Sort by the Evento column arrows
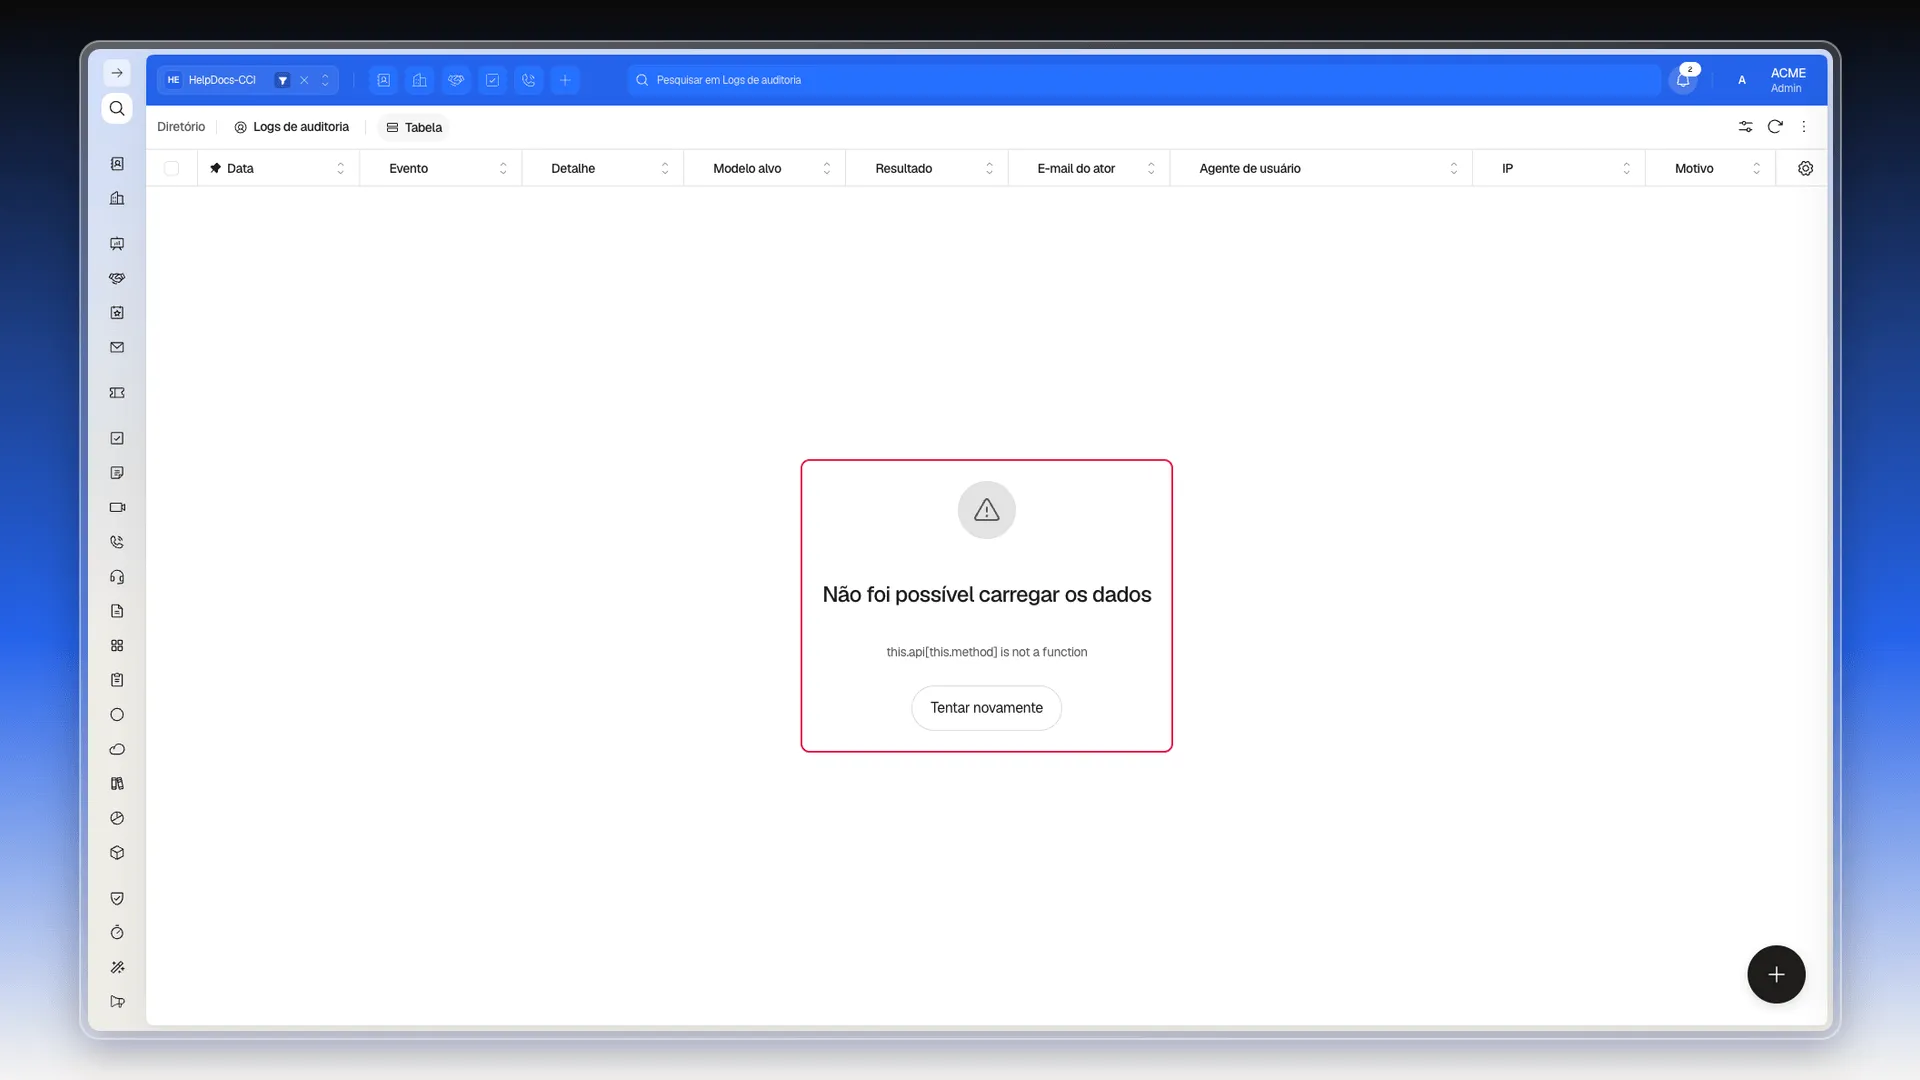Screen dimensions: 1920x1080 503,169
